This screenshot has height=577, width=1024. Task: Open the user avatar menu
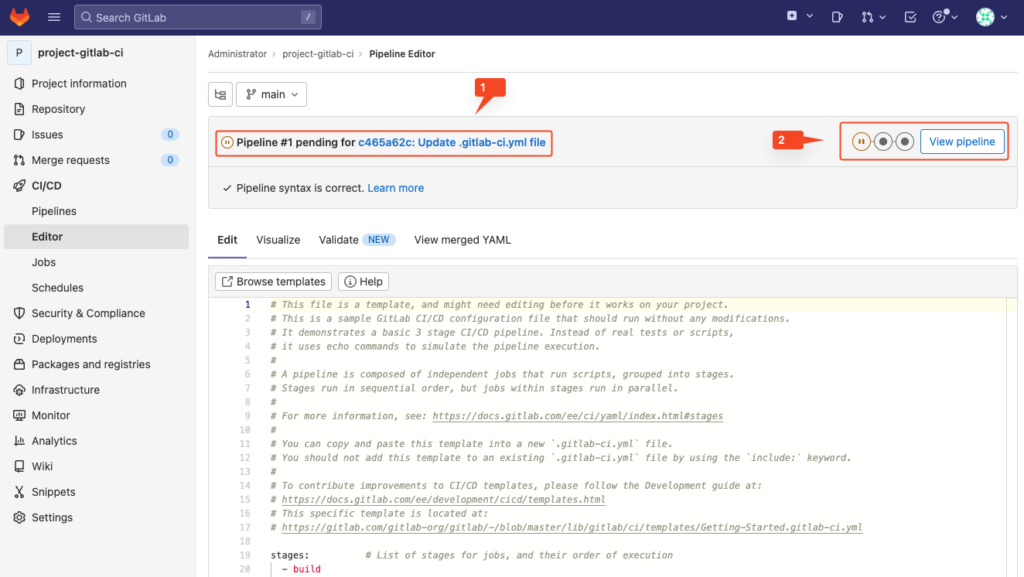pos(991,17)
